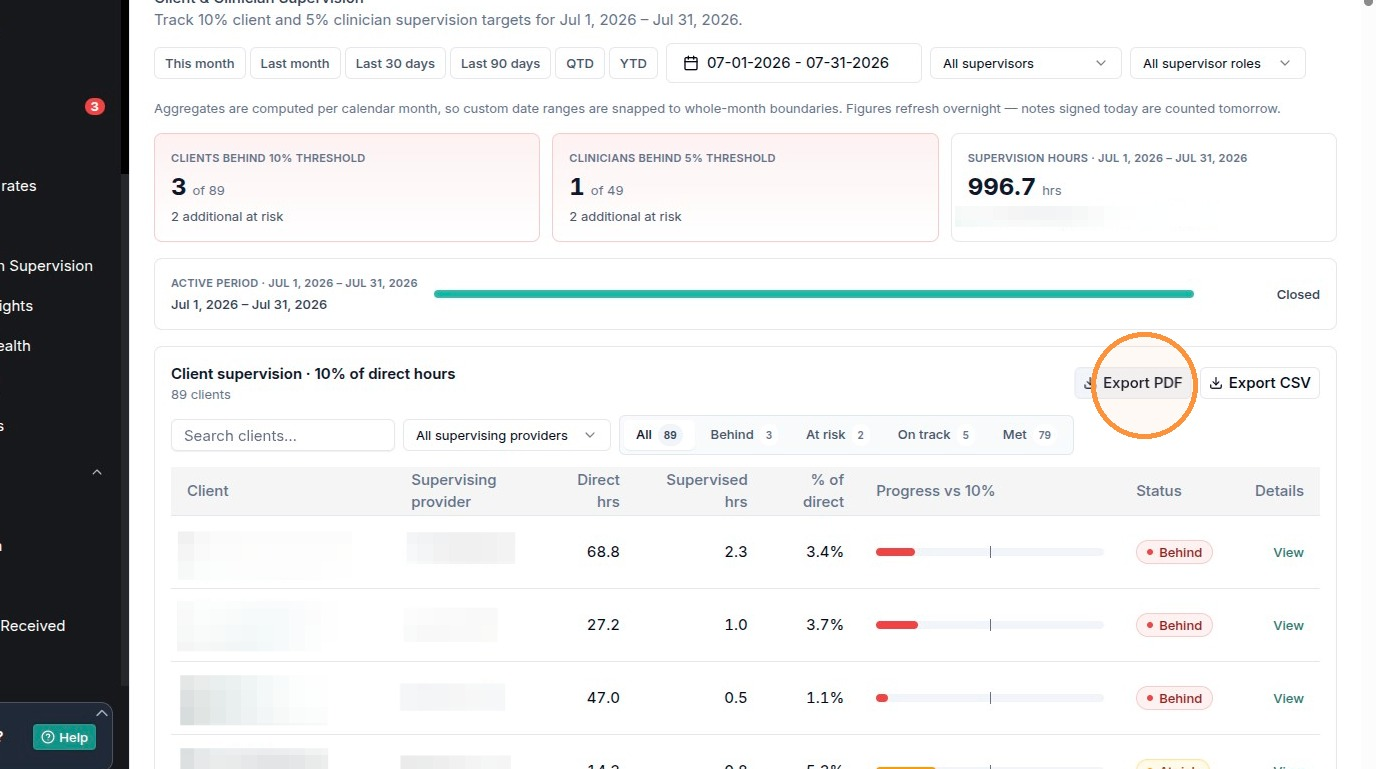This screenshot has height=769, width=1376.
Task: Switch to the Behind 3 filter tab
Action: click(743, 435)
